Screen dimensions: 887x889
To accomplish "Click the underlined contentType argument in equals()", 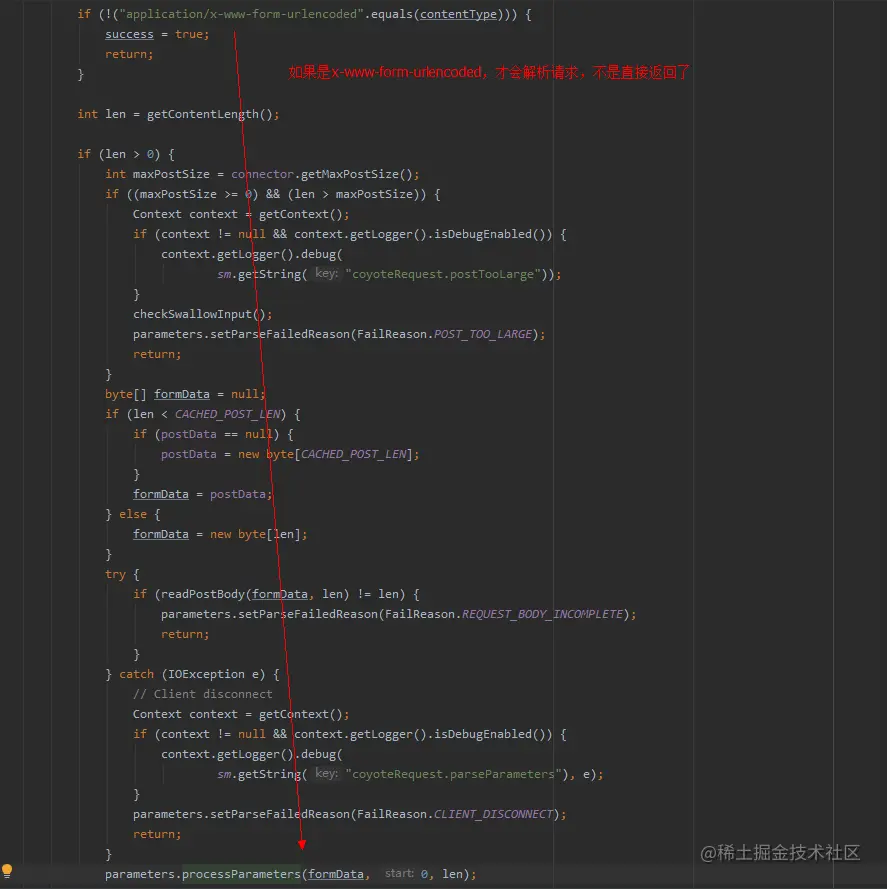I will point(458,14).
